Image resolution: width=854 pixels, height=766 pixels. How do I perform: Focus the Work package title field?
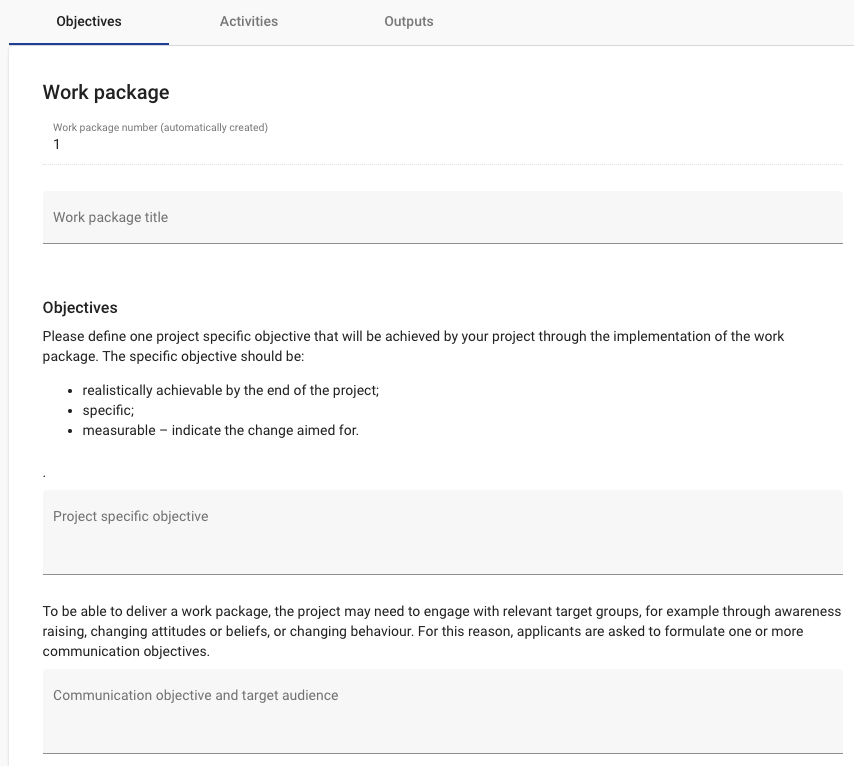[x=442, y=217]
